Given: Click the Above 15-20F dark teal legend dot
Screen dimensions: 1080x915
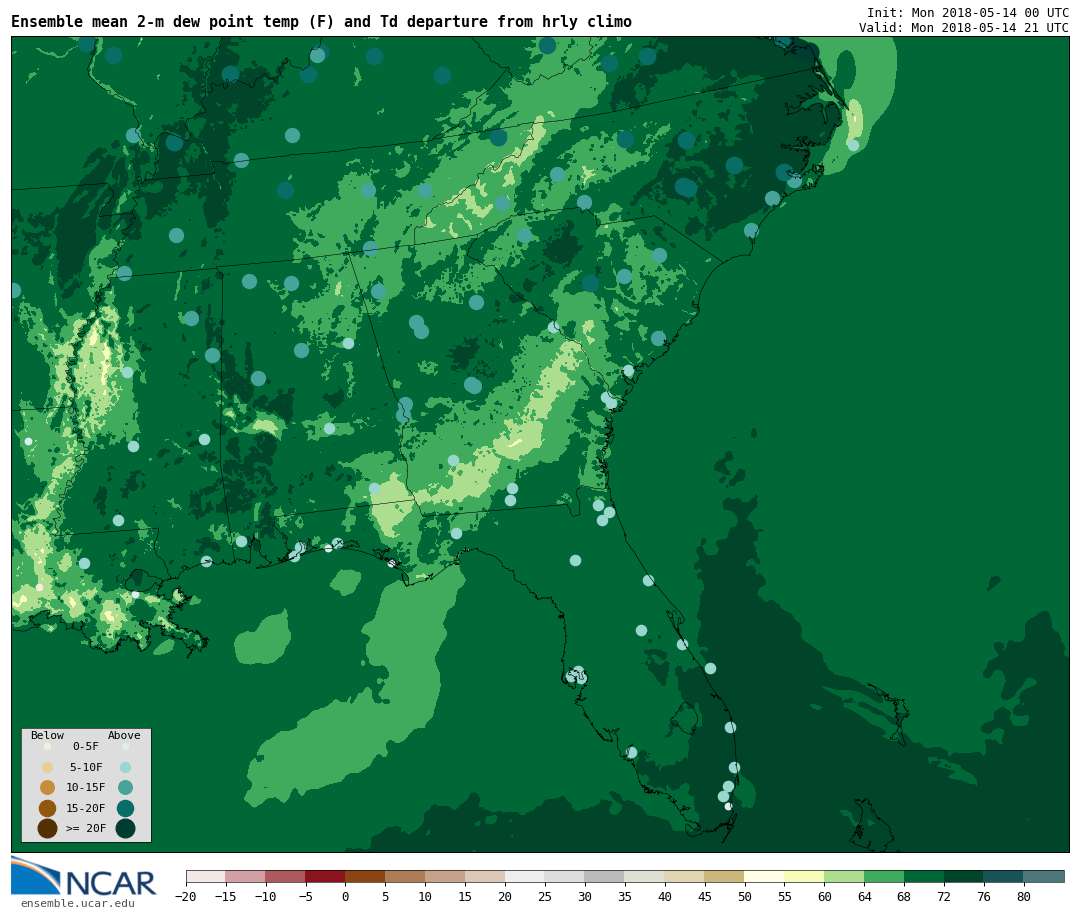Looking at the screenshot, I should (x=125, y=808).
